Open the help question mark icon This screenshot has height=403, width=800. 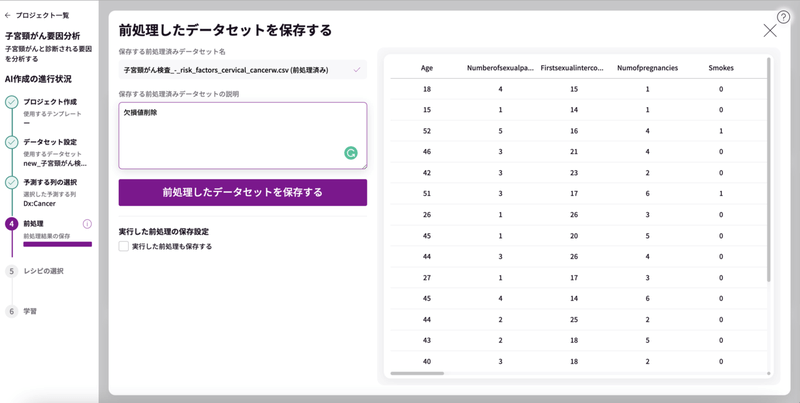click(x=783, y=17)
